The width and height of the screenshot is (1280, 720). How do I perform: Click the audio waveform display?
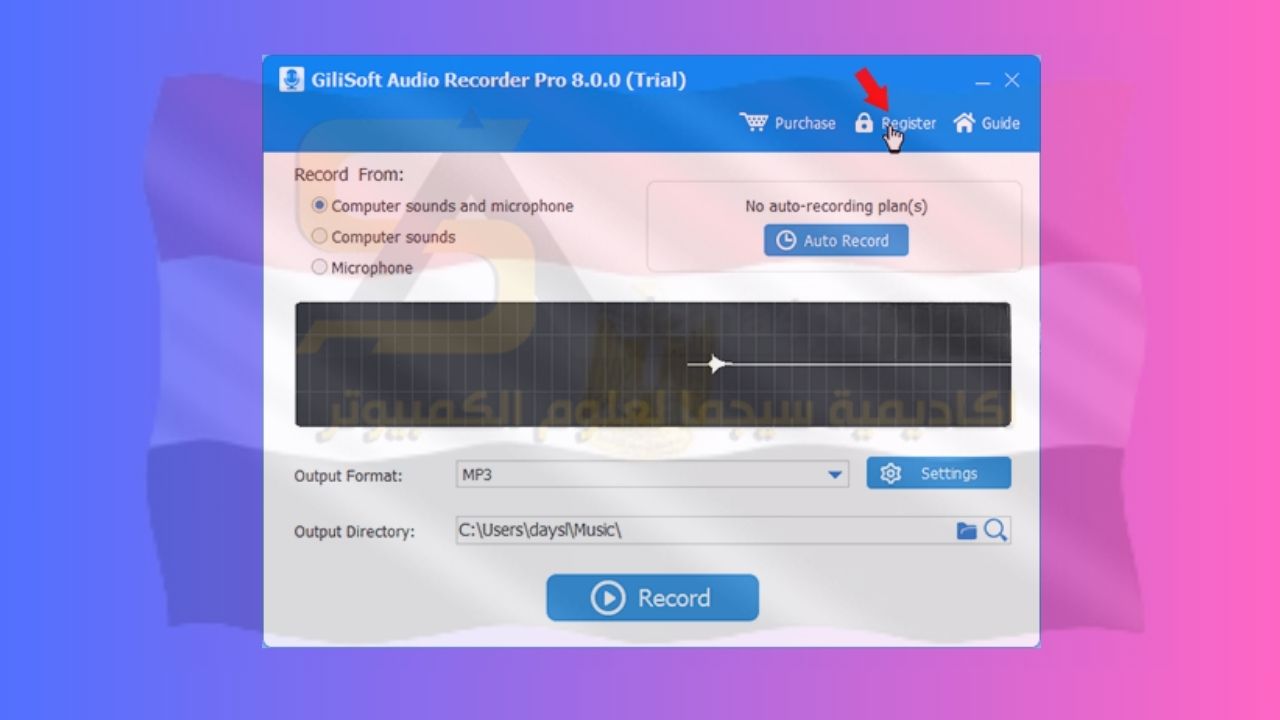coord(652,365)
